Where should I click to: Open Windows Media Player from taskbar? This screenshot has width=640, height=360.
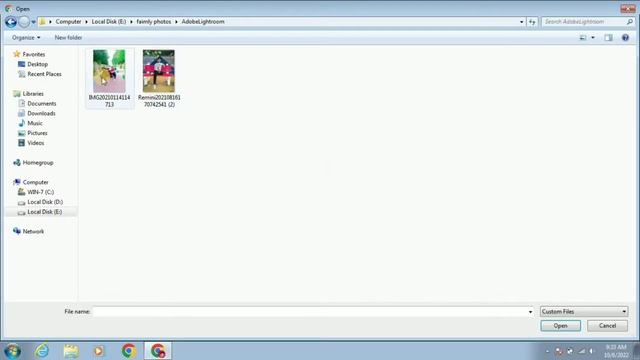tap(99, 351)
